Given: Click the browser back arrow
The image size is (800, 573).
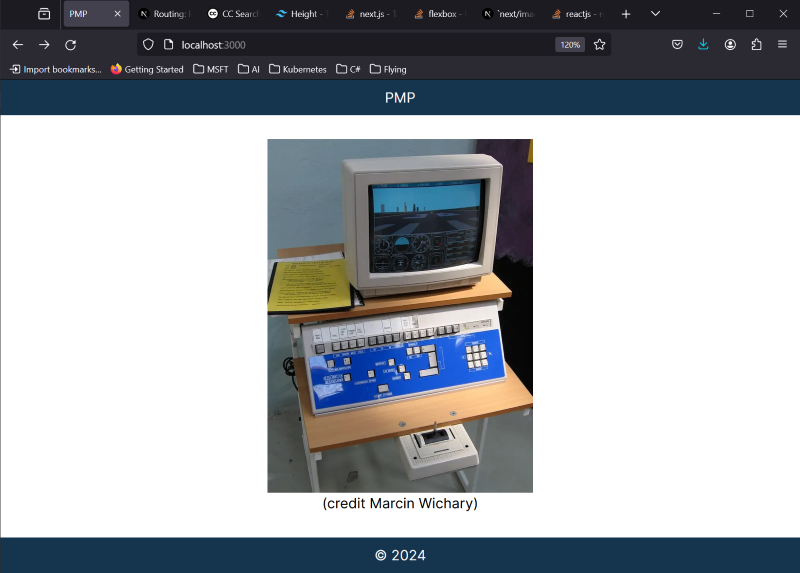Looking at the screenshot, I should pos(18,45).
